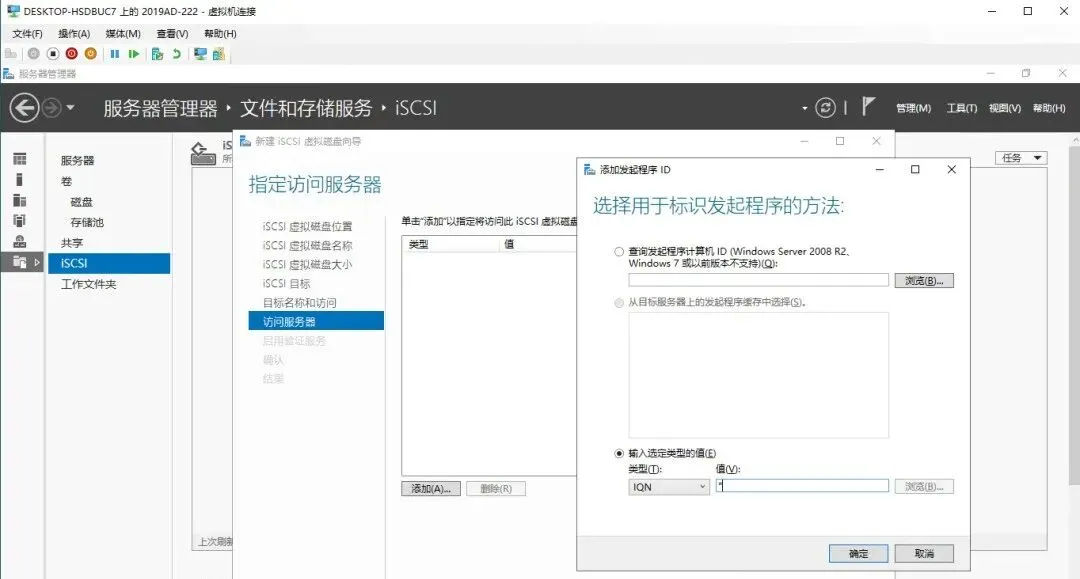
Task: Click the Server Manager refresh icon
Action: [x=826, y=107]
